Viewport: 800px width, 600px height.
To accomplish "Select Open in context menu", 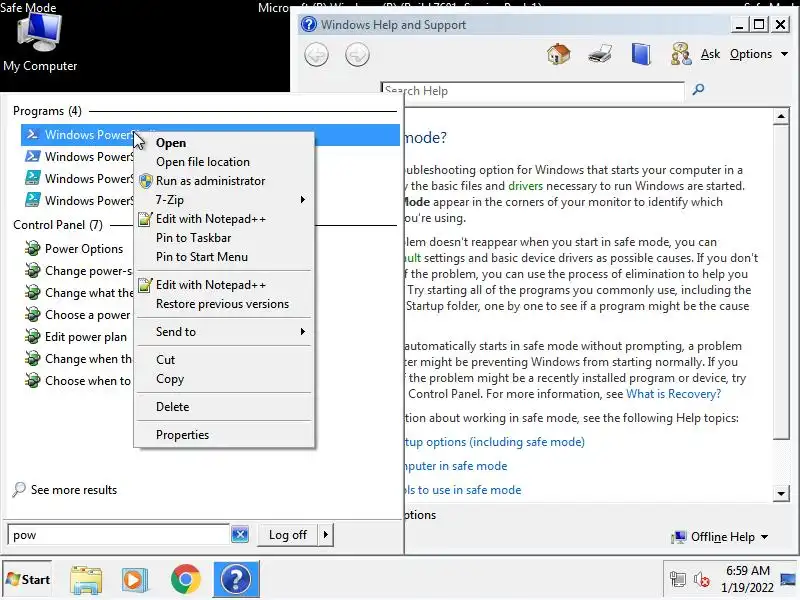I will (224, 143).
